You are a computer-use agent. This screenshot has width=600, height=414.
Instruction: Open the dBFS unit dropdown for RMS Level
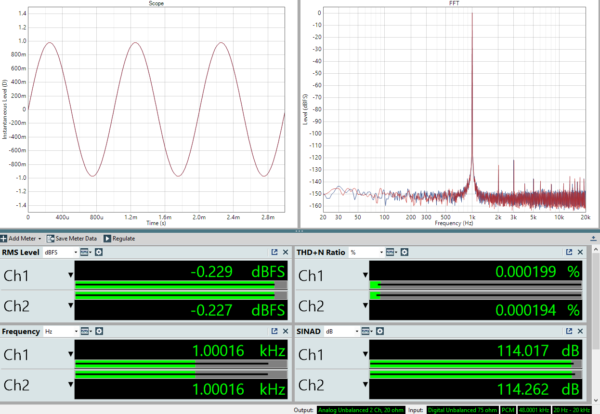coord(74,254)
